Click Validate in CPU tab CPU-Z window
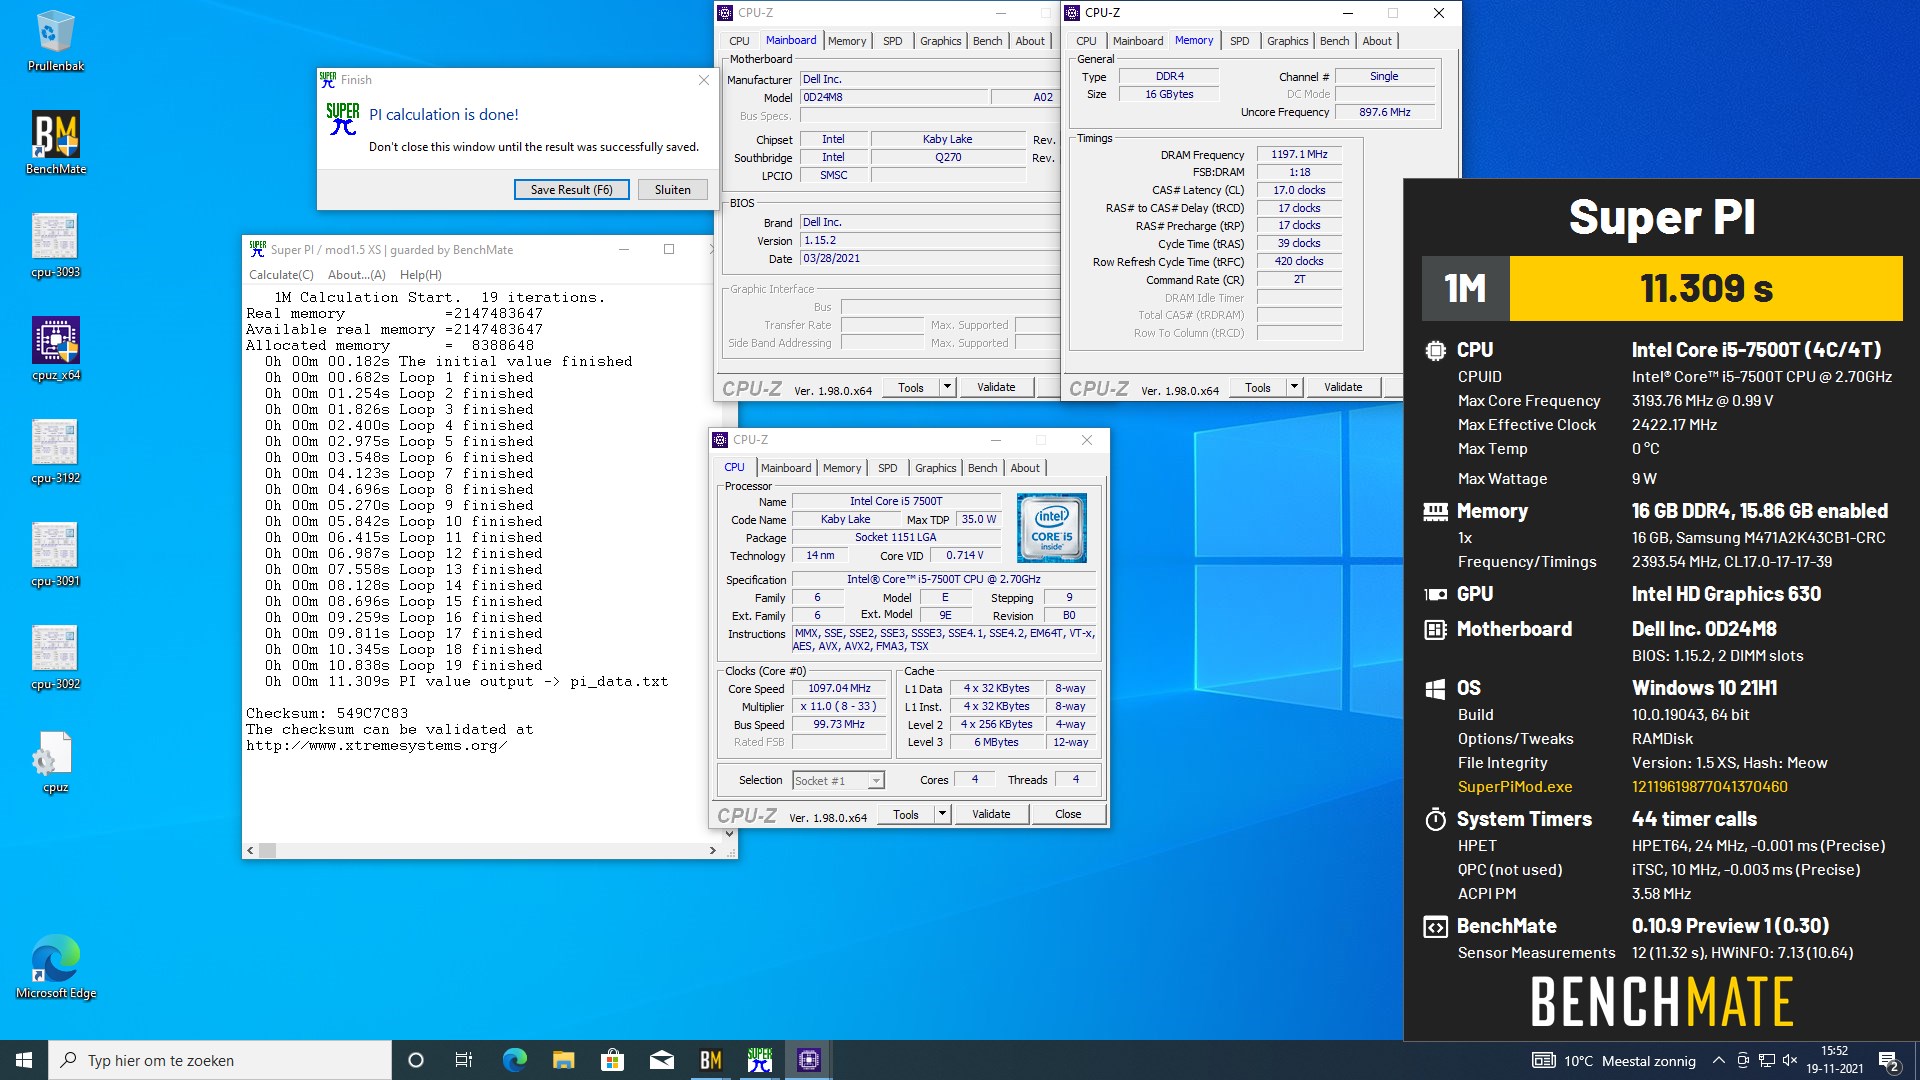The width and height of the screenshot is (1920, 1080). (991, 814)
